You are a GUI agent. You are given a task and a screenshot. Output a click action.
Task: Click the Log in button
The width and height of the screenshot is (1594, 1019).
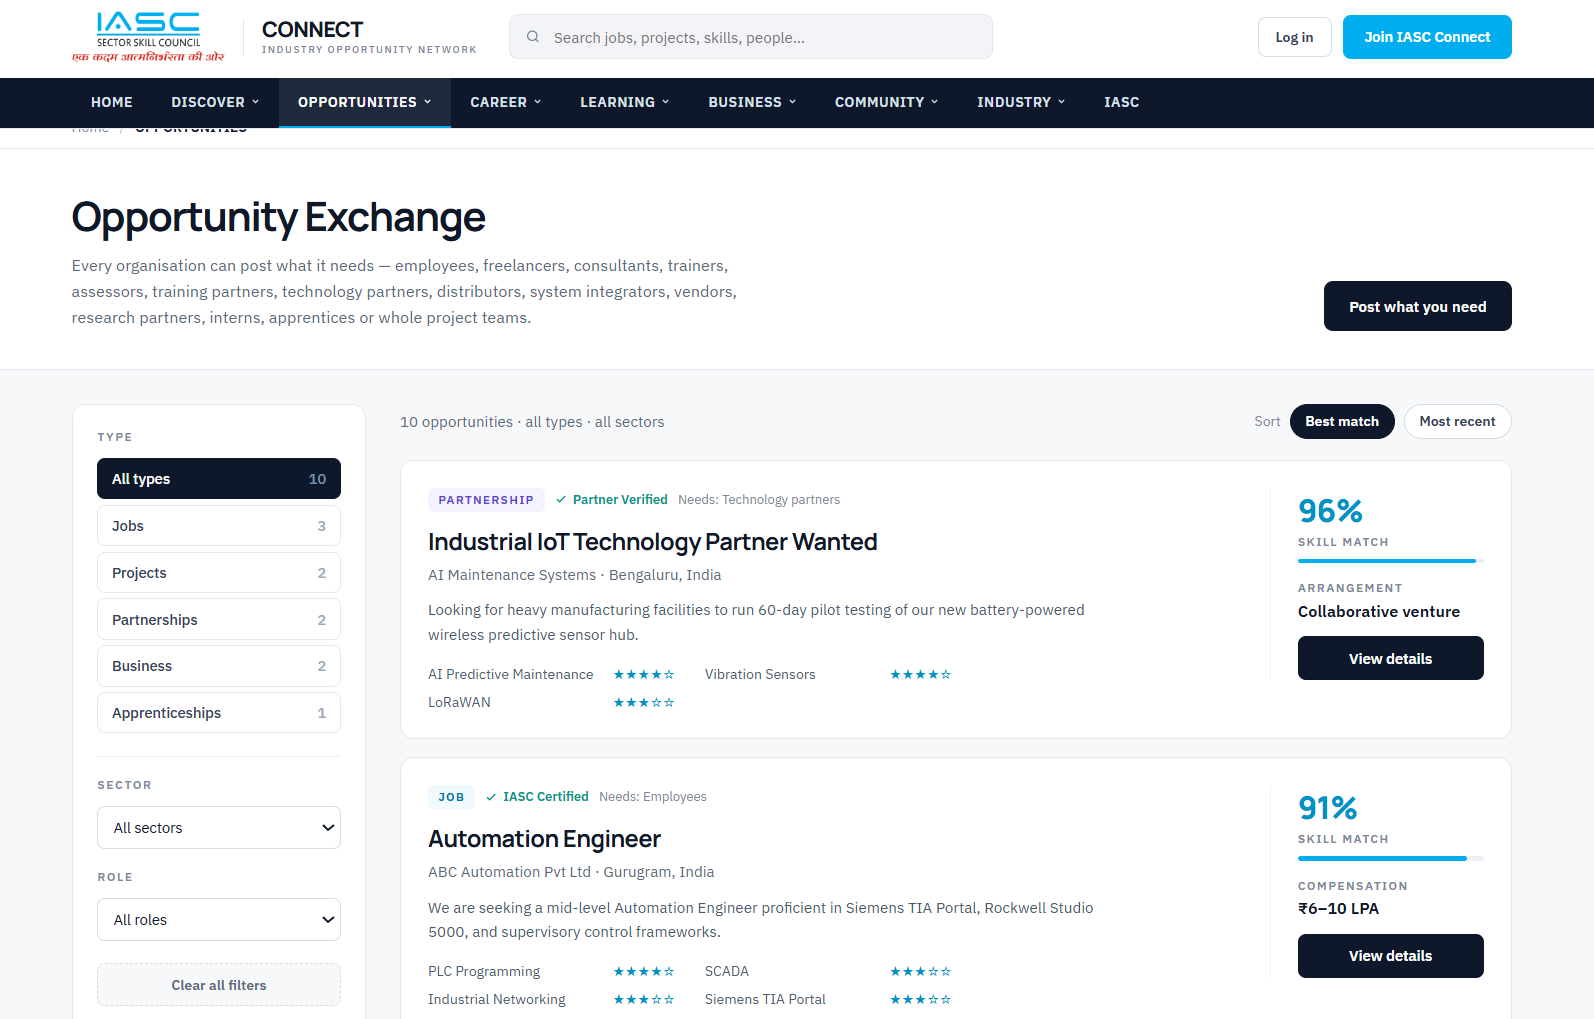(1294, 37)
